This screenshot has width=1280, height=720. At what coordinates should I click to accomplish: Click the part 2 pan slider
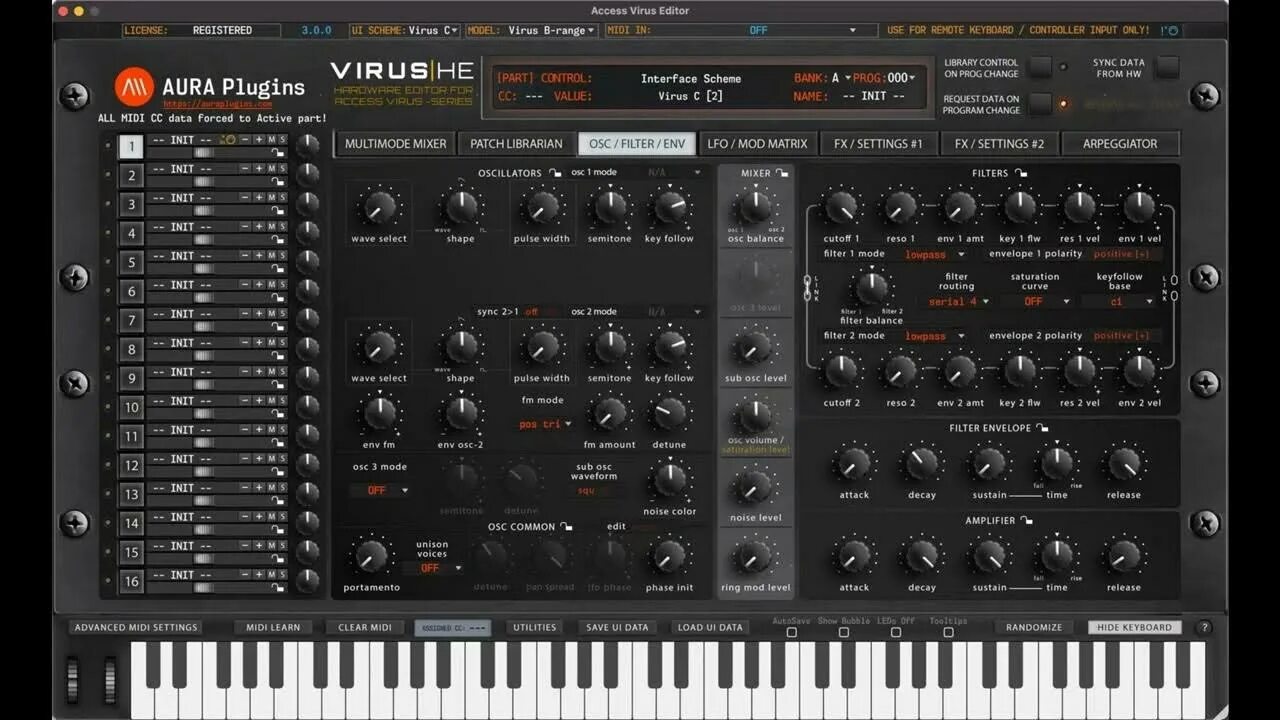203,183
